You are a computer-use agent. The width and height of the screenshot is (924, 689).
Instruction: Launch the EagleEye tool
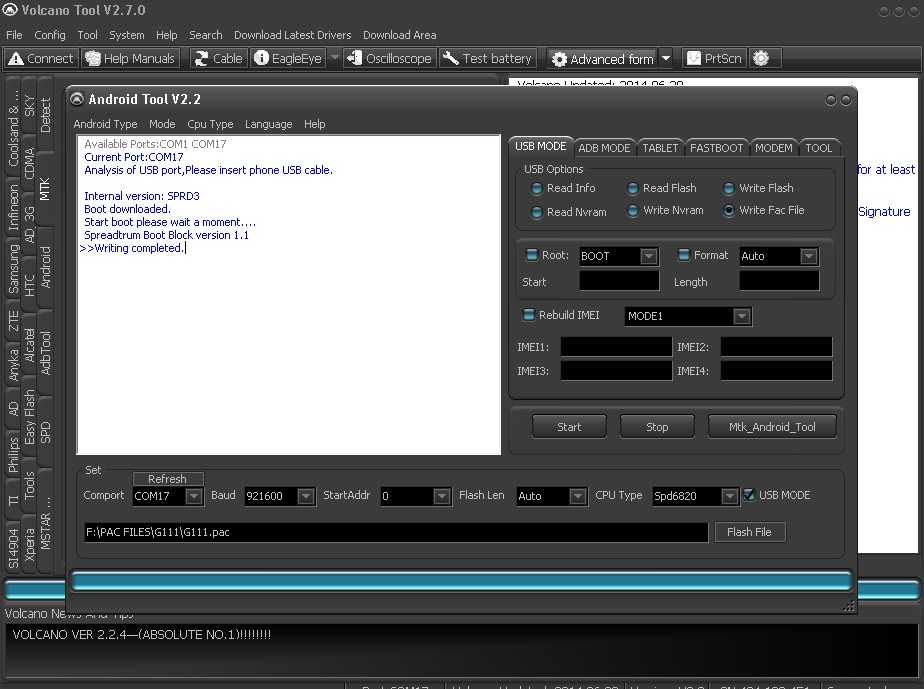tap(288, 59)
